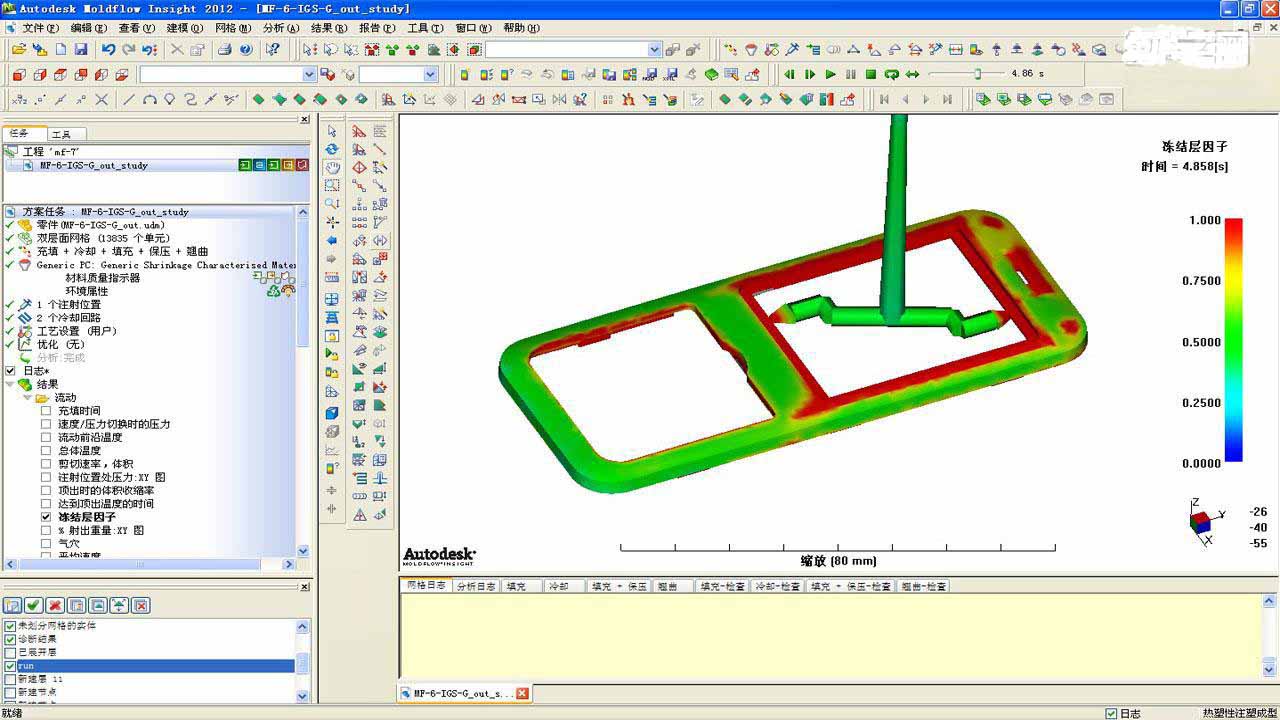The image size is (1280, 720).
Task: Close the MF-6-IGS-G_out_s document tab
Action: click(x=521, y=693)
